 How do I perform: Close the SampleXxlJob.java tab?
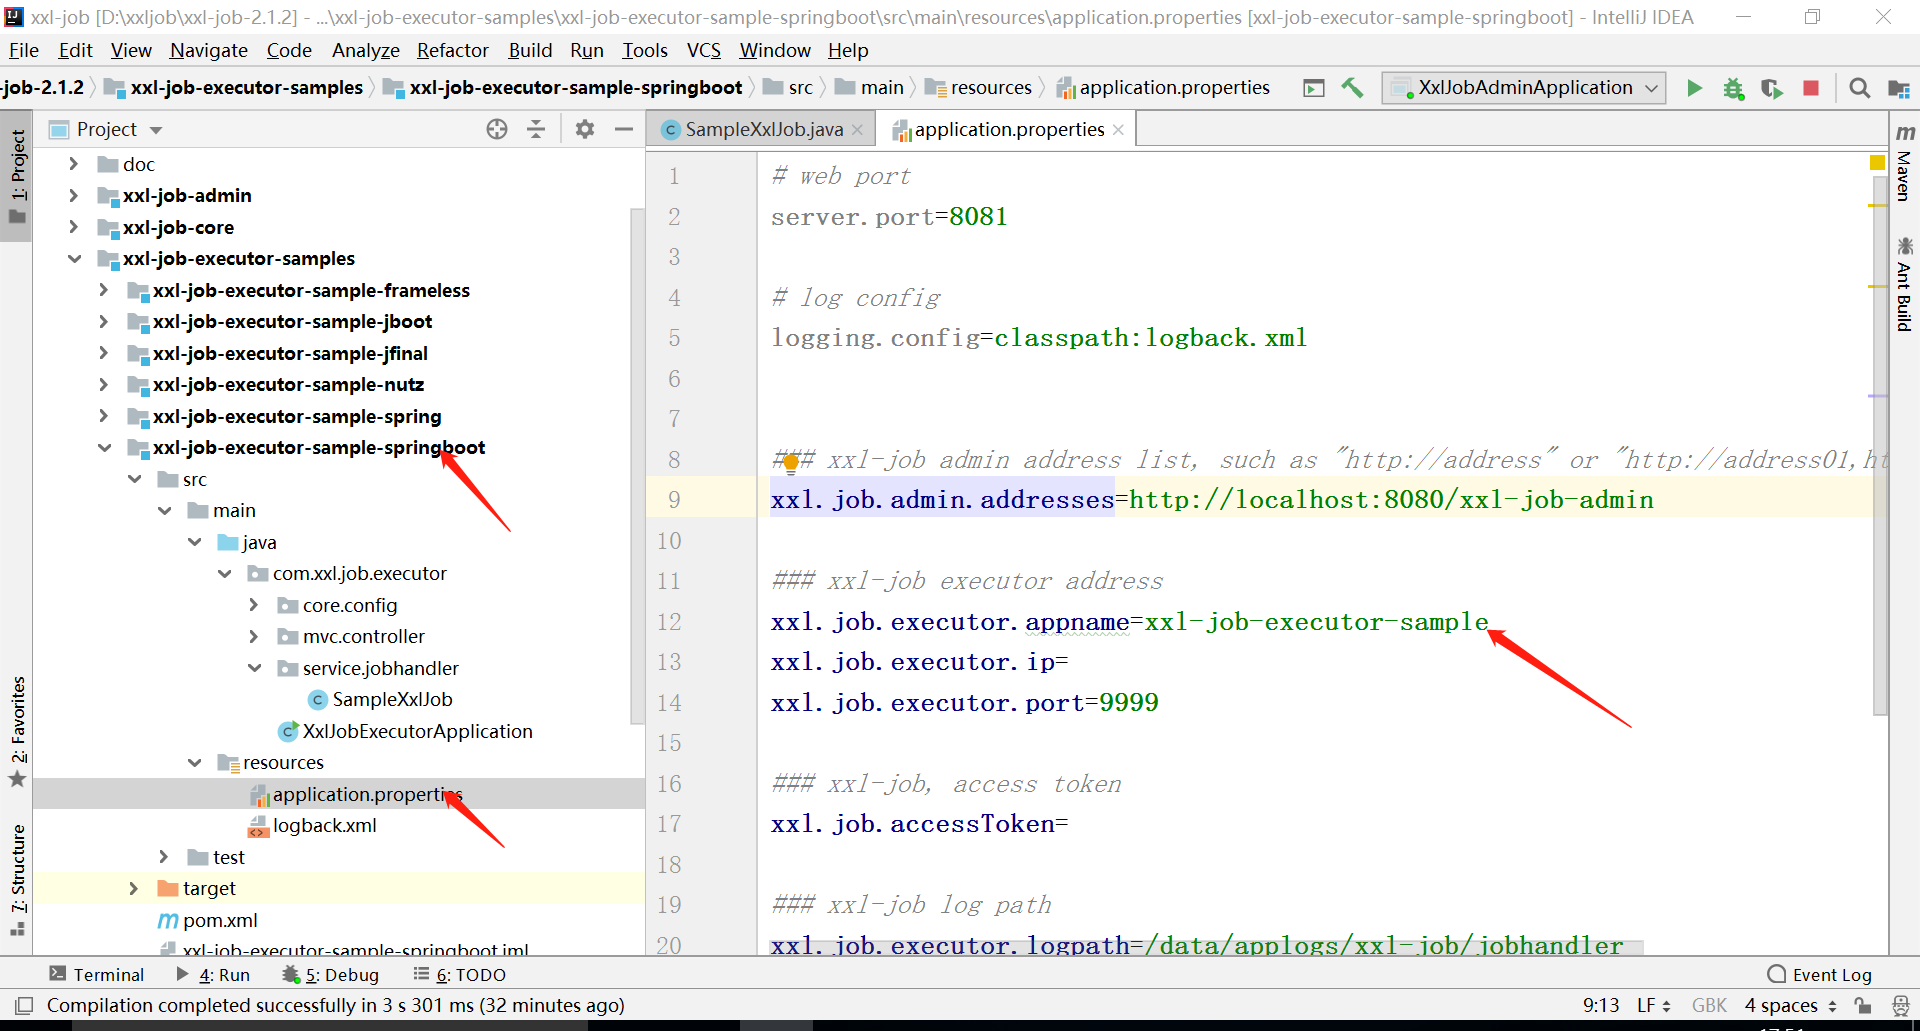coord(857,130)
